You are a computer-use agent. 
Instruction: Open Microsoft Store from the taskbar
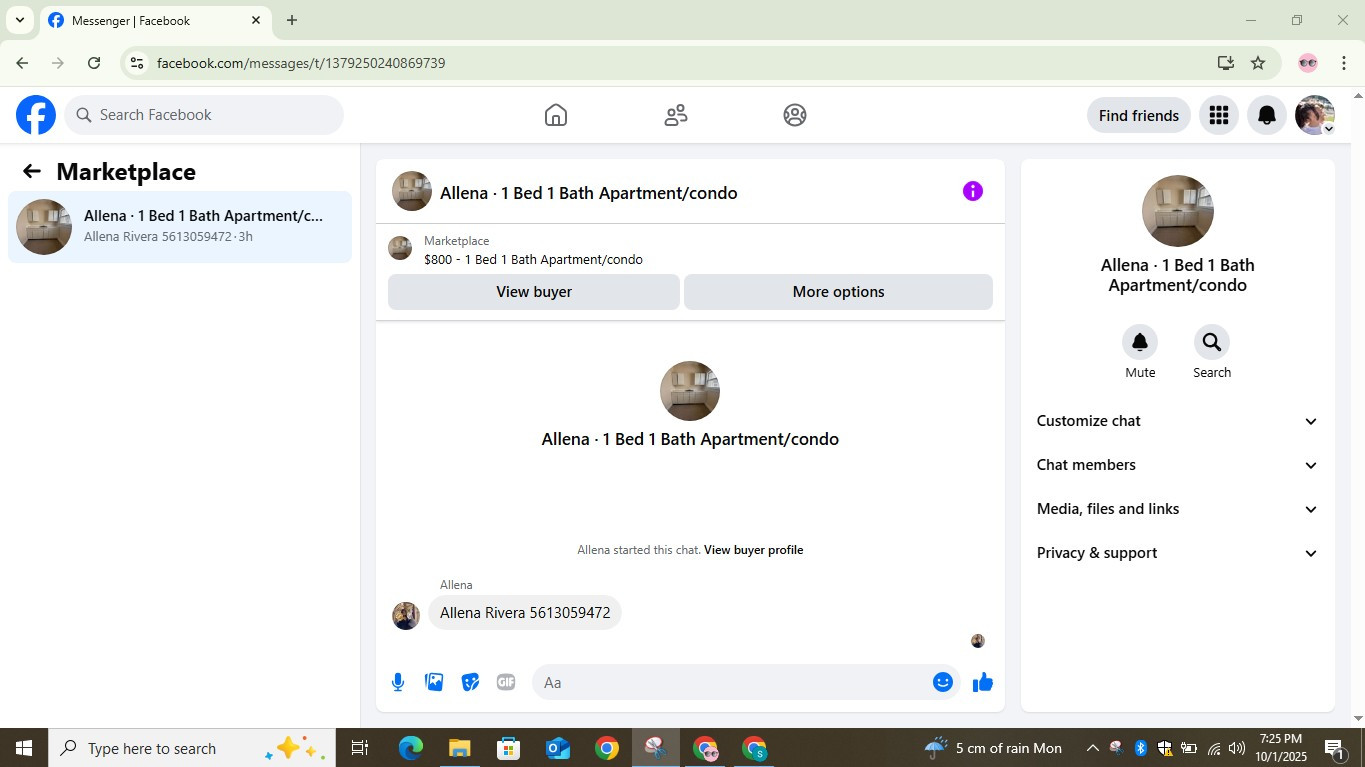pos(508,748)
